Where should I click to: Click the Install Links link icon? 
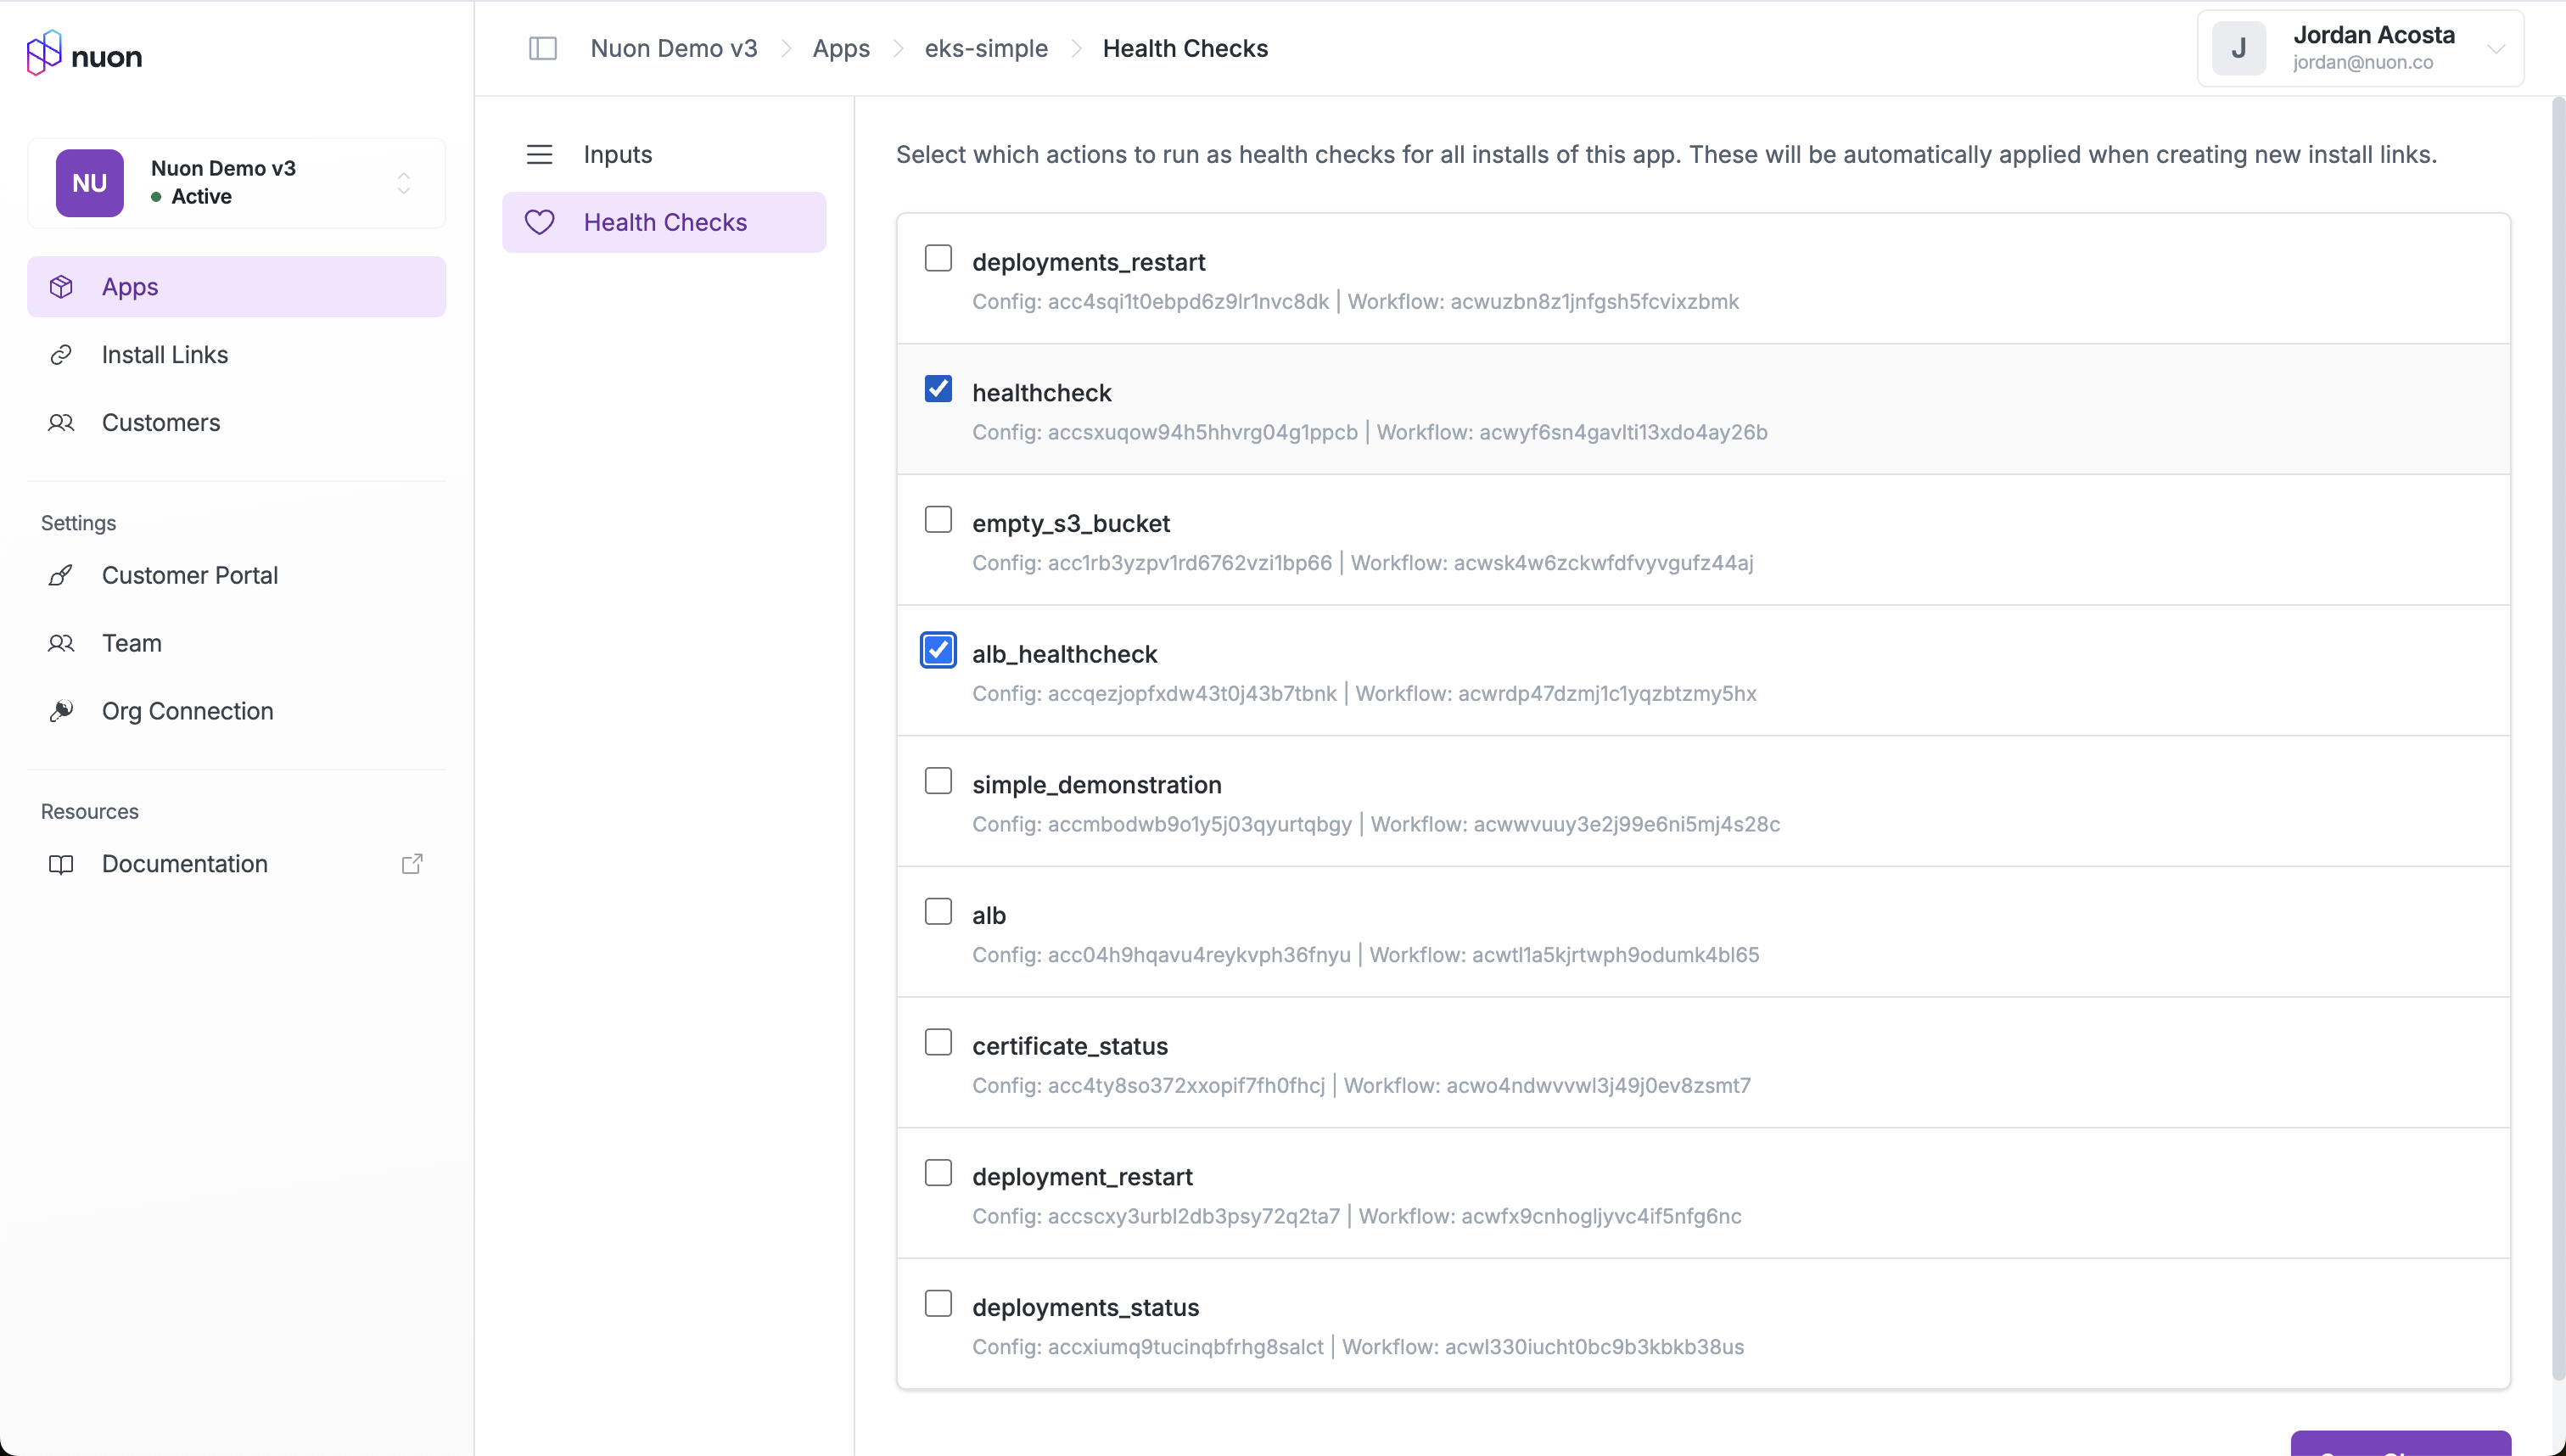61,354
